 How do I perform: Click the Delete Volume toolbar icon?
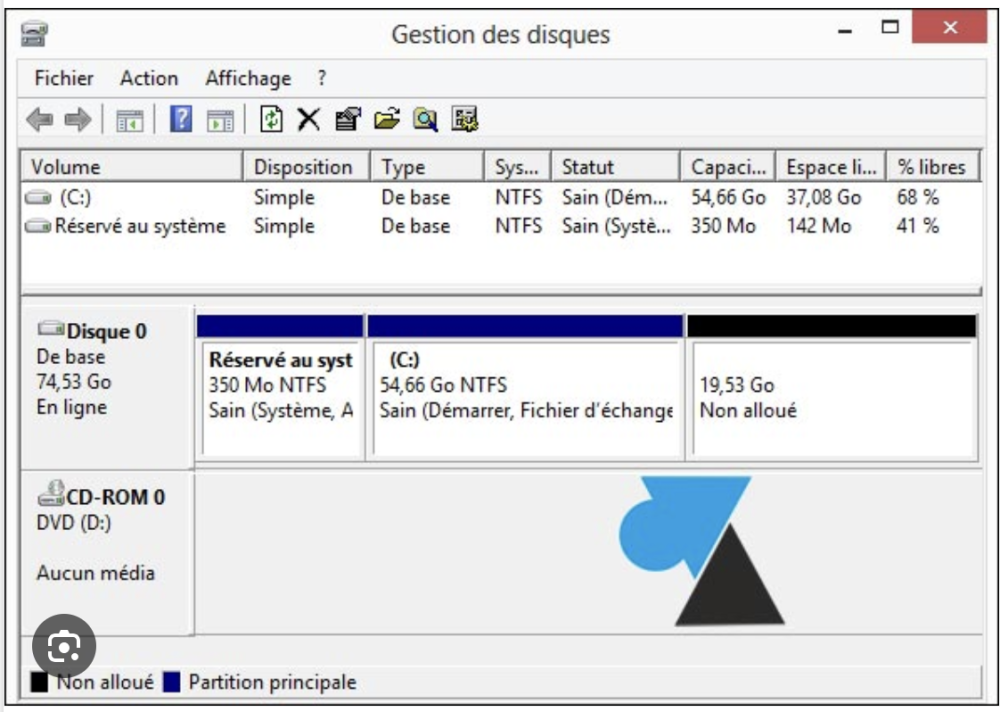(x=308, y=118)
